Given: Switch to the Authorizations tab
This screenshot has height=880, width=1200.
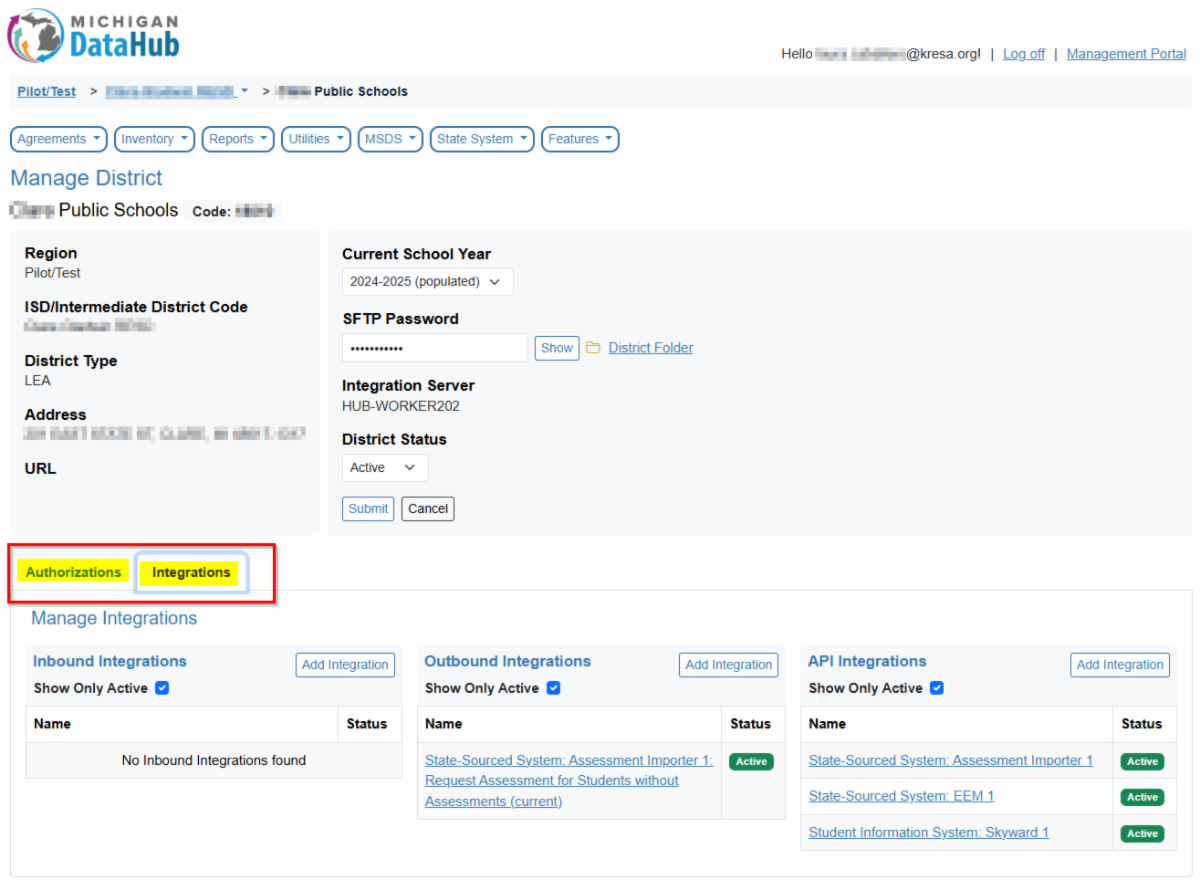Looking at the screenshot, I should (73, 572).
